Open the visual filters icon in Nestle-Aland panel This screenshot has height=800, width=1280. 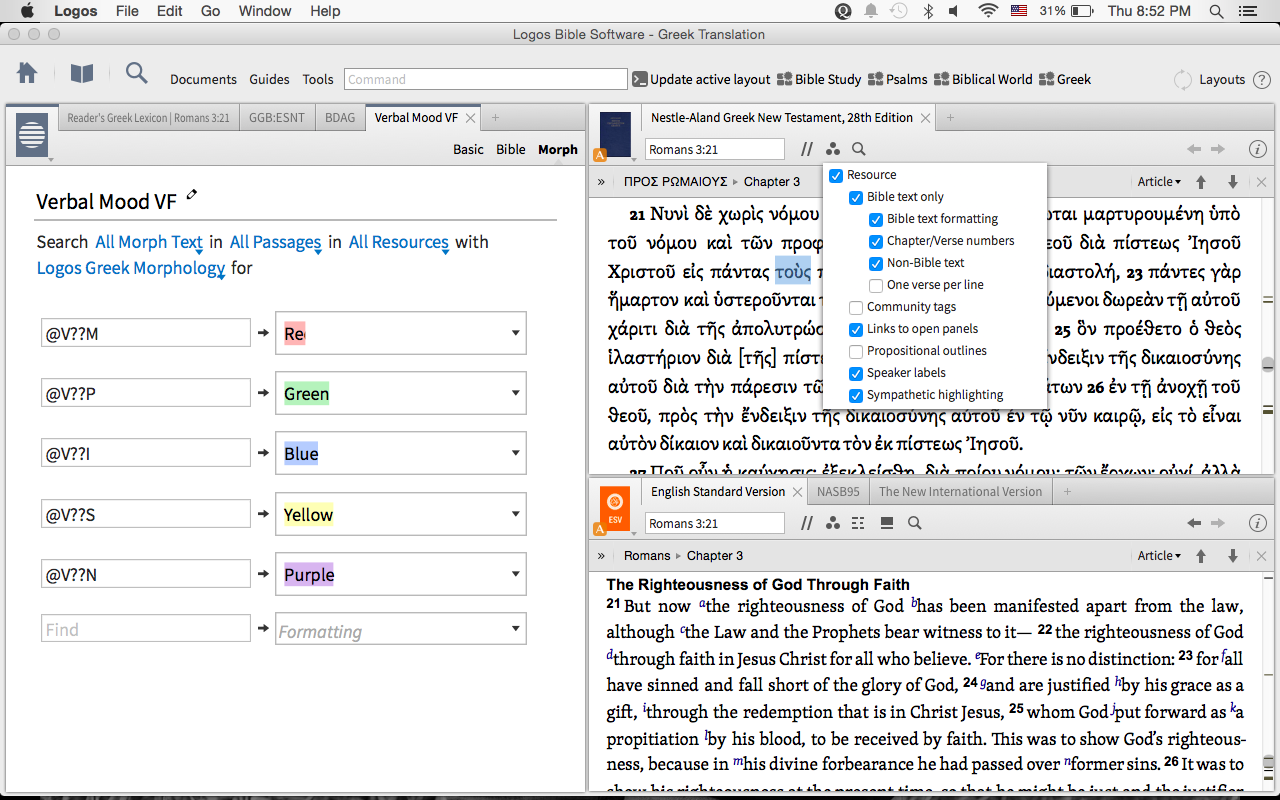coord(833,149)
